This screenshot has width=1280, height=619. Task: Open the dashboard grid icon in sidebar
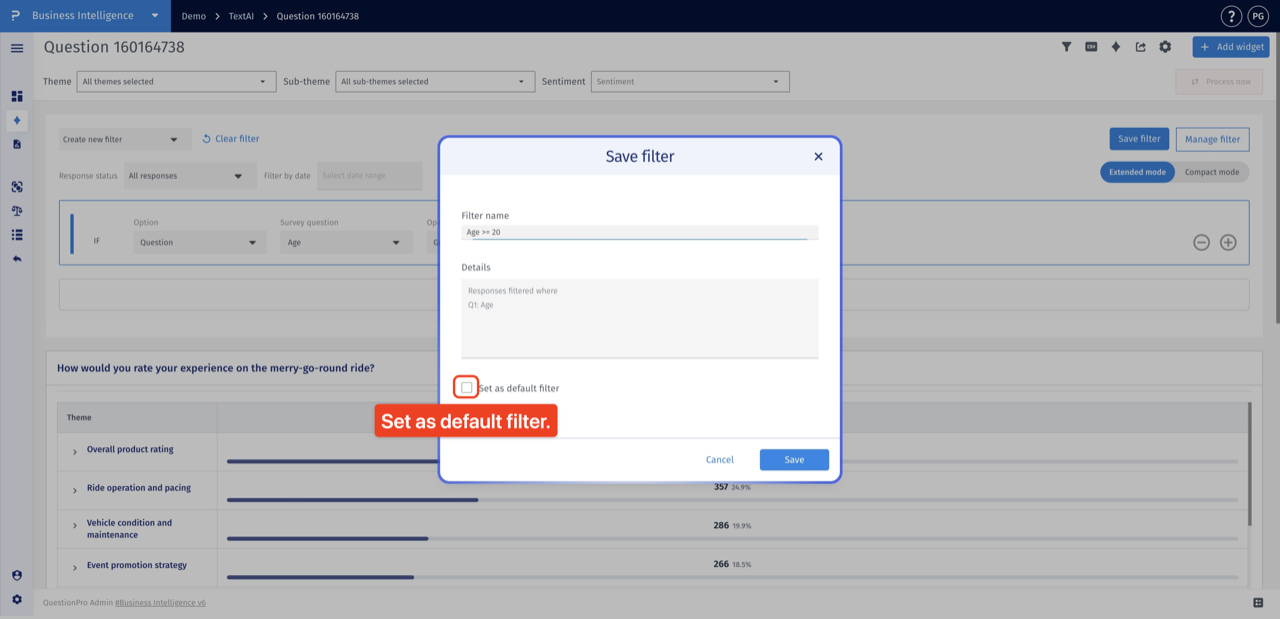tap(17, 96)
